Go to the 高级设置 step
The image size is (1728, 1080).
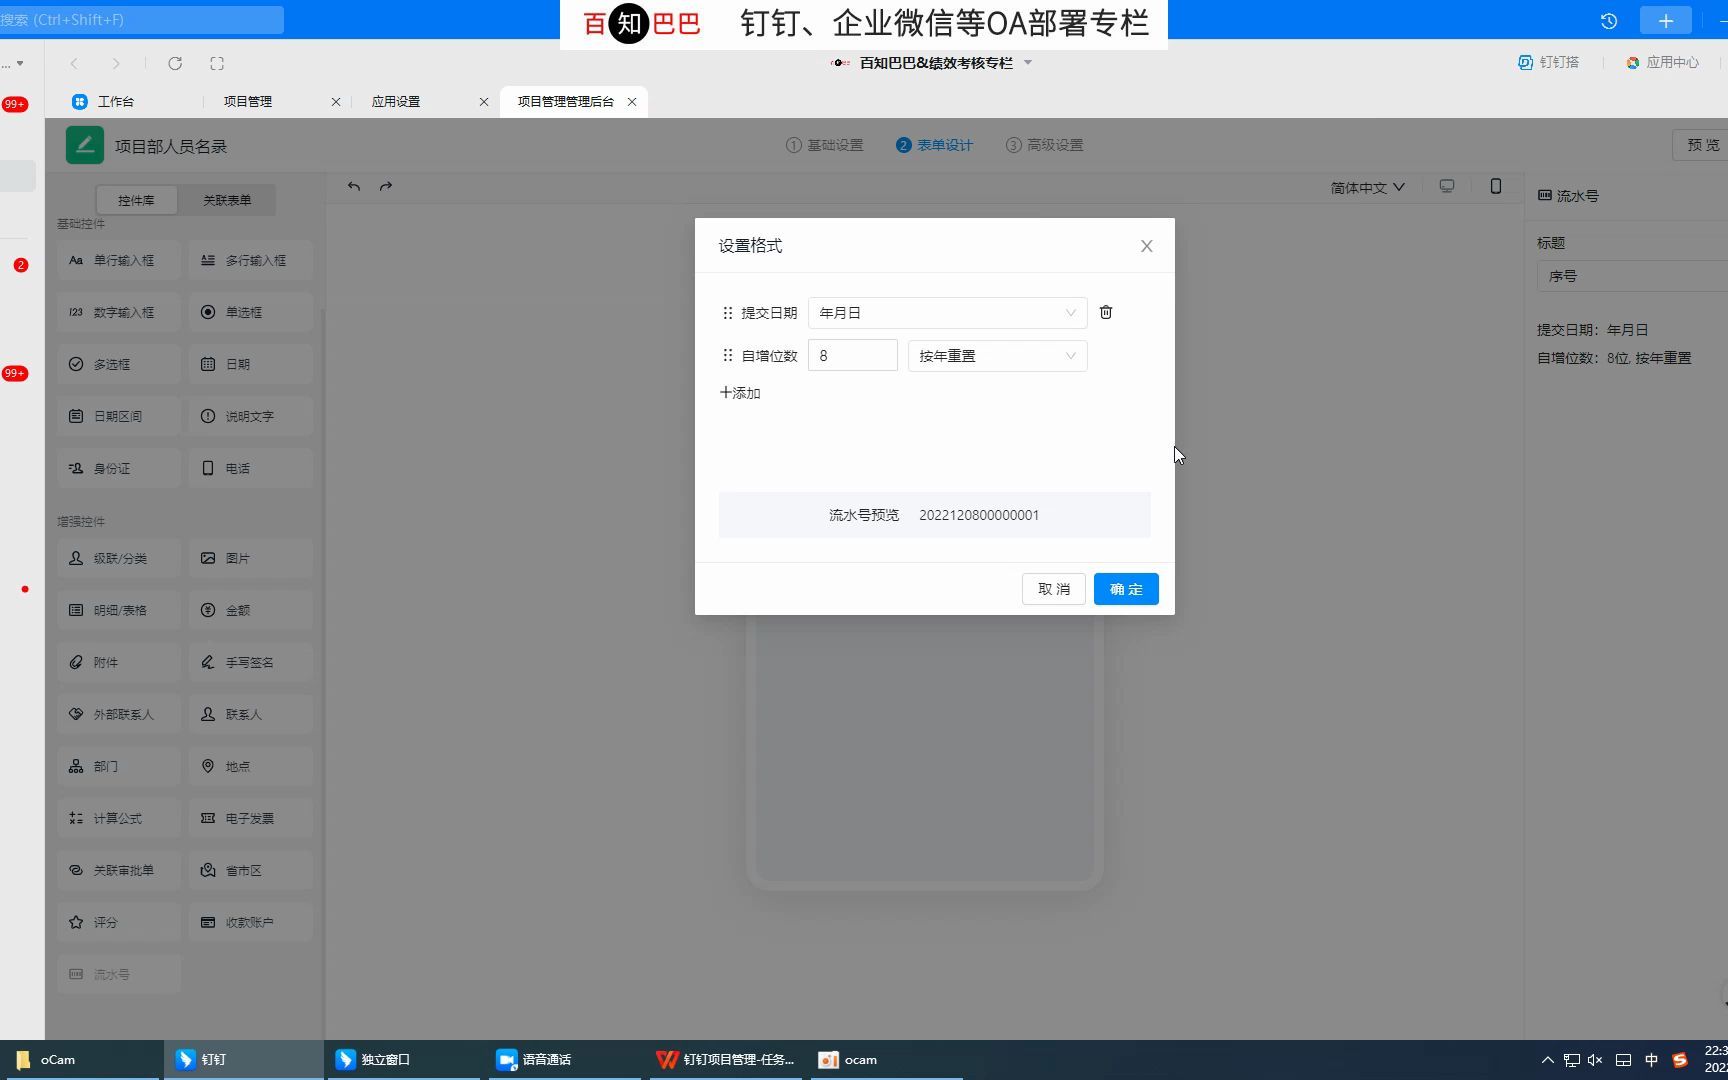1044,145
